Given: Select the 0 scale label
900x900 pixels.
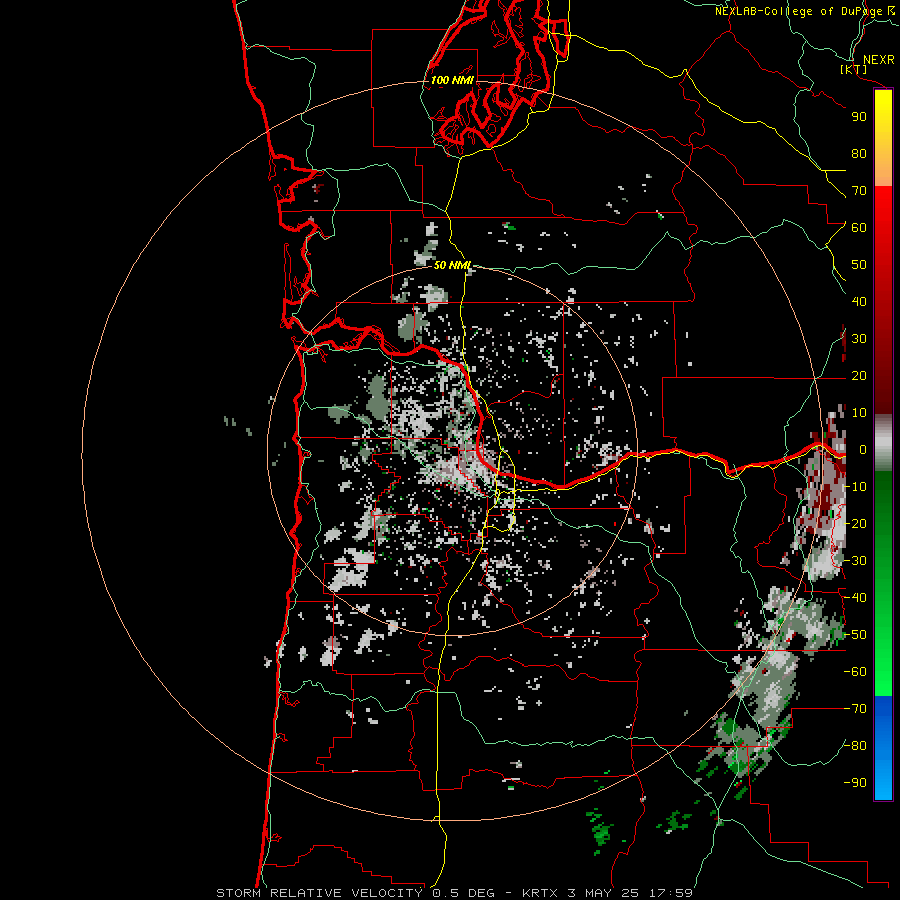Looking at the screenshot, I should 863,450.
